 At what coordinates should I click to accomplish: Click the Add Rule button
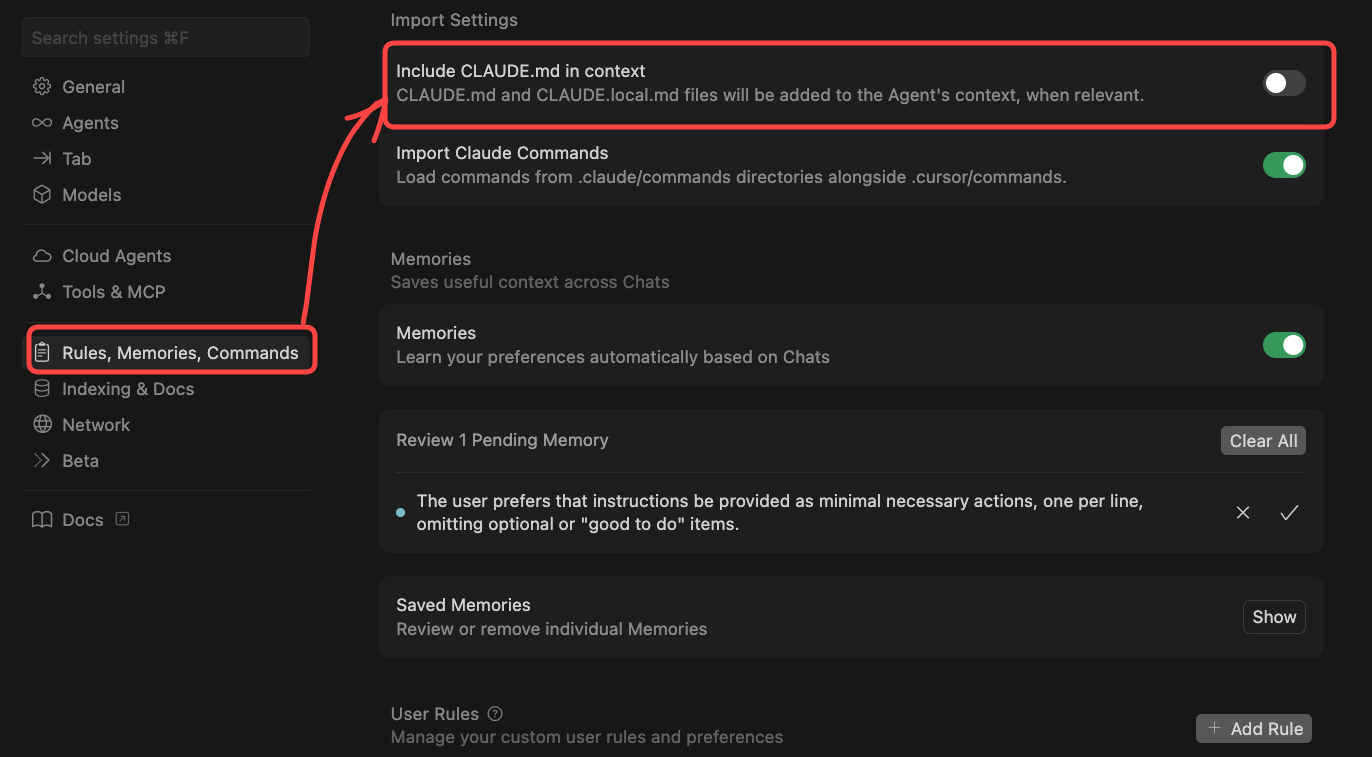(1254, 729)
